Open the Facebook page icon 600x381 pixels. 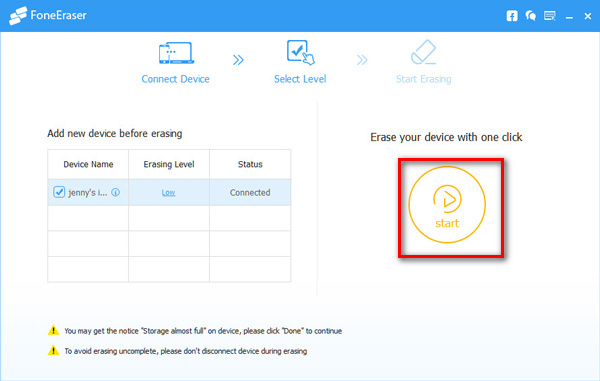tap(512, 16)
